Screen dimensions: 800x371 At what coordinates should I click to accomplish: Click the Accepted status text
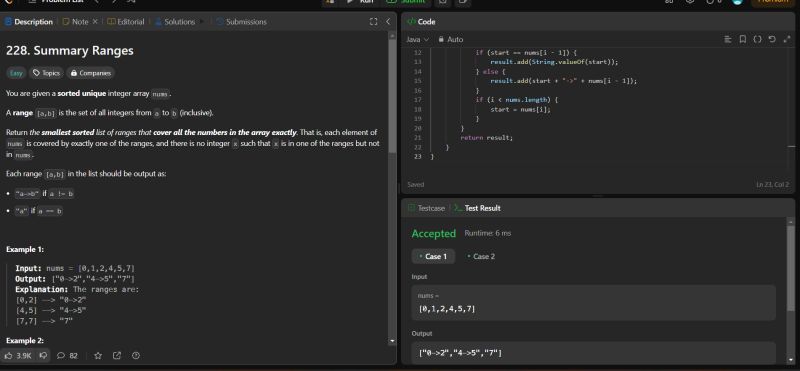tap(434, 233)
